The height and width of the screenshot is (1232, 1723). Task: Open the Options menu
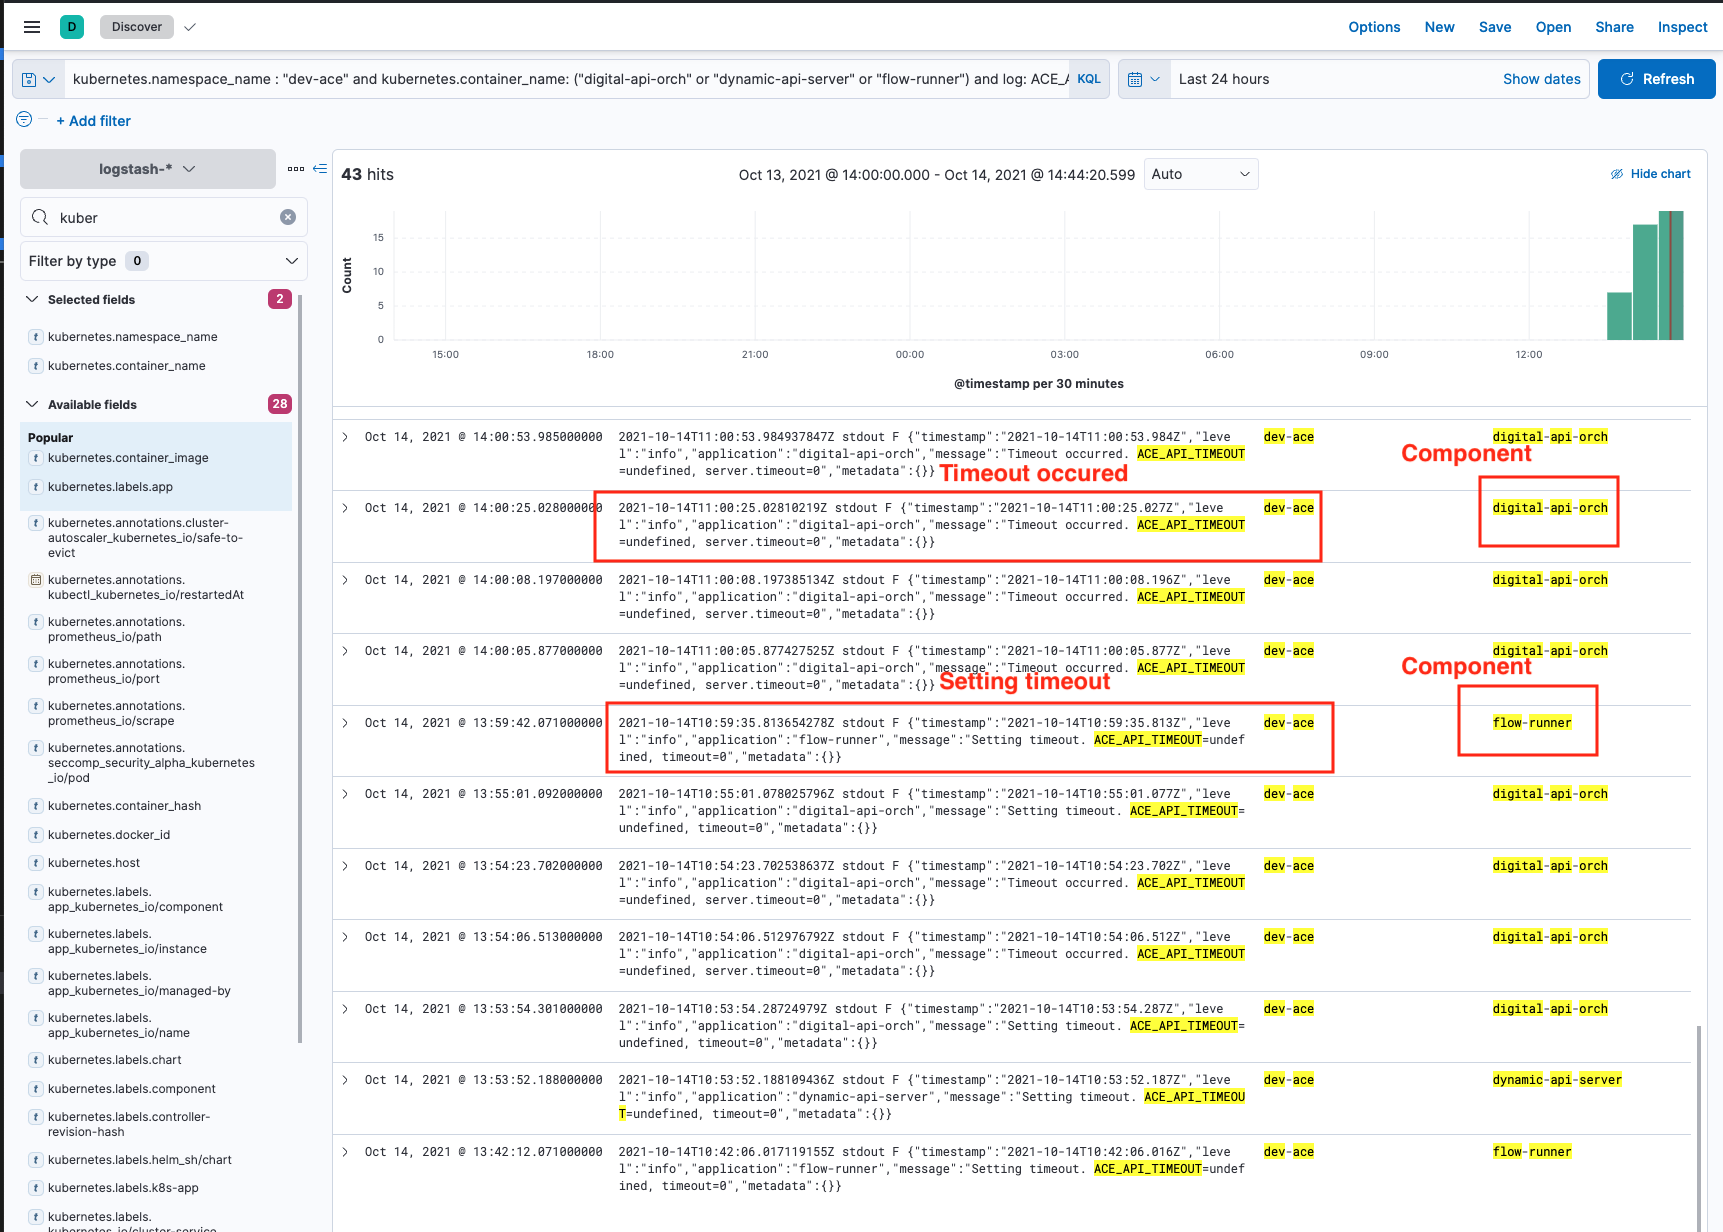click(1373, 27)
